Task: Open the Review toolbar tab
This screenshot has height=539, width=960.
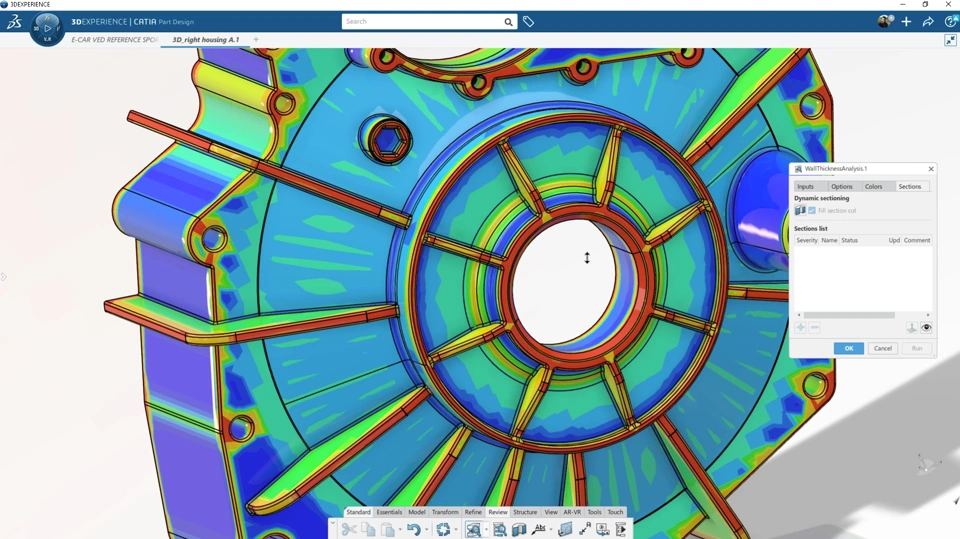Action: pos(498,512)
